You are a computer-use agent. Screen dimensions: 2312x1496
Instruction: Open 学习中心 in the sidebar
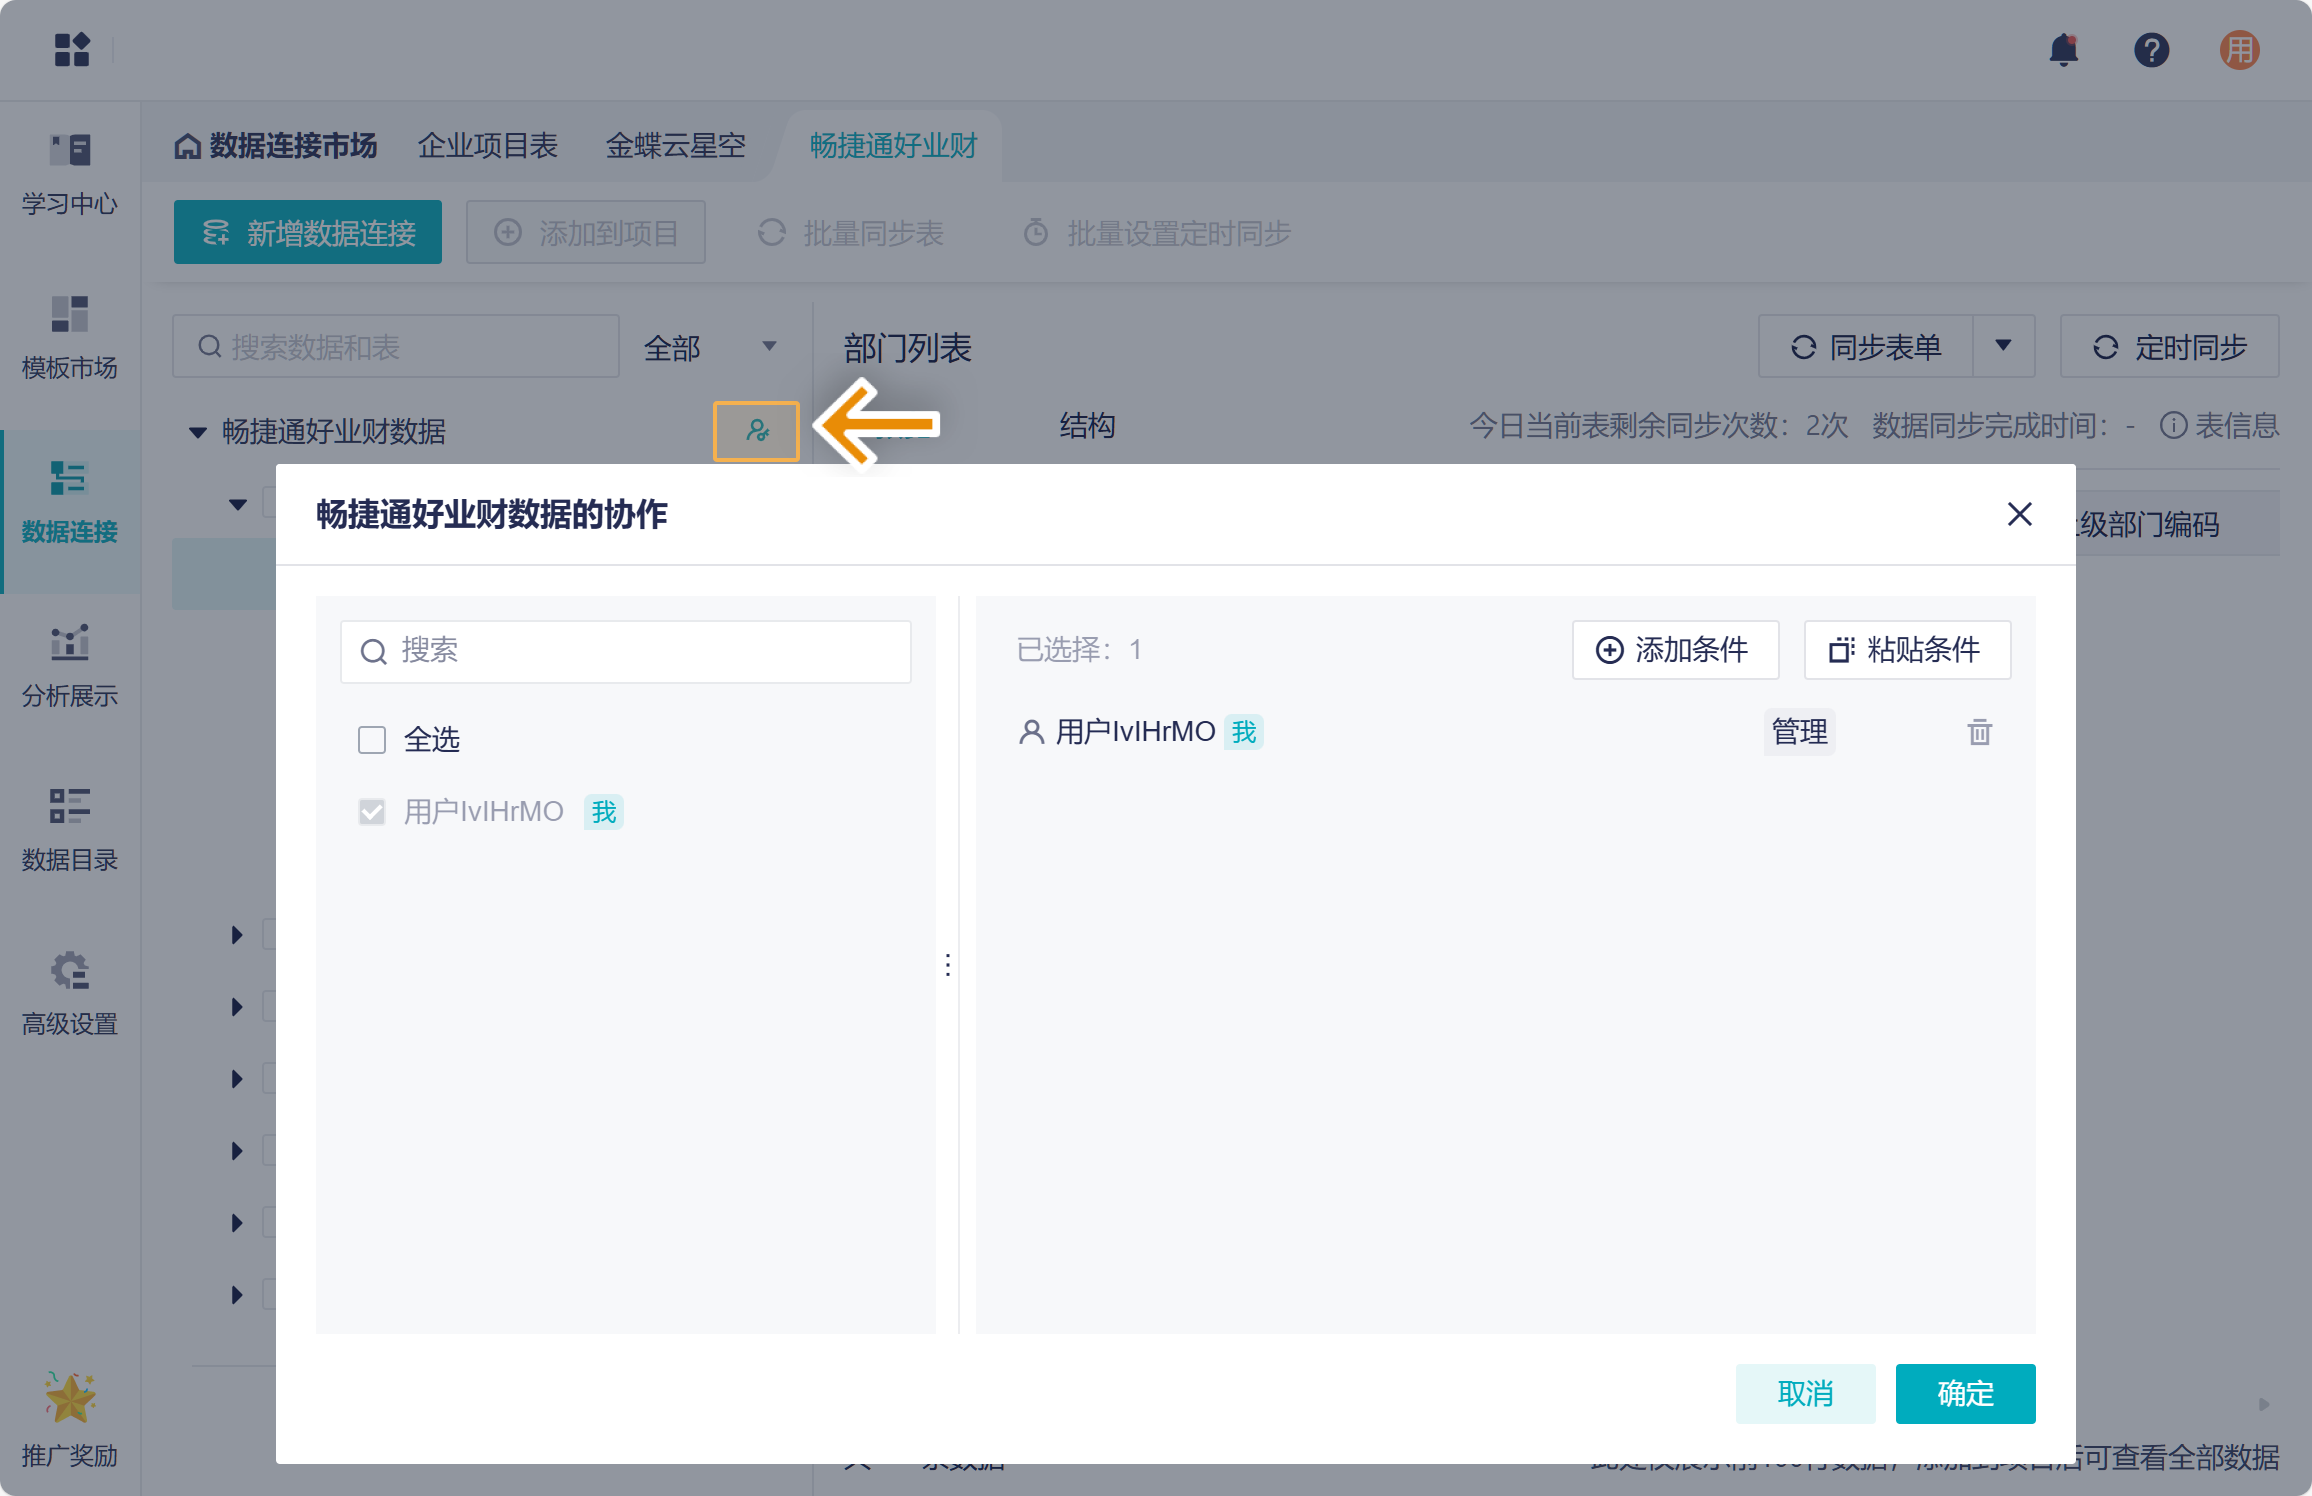70,174
